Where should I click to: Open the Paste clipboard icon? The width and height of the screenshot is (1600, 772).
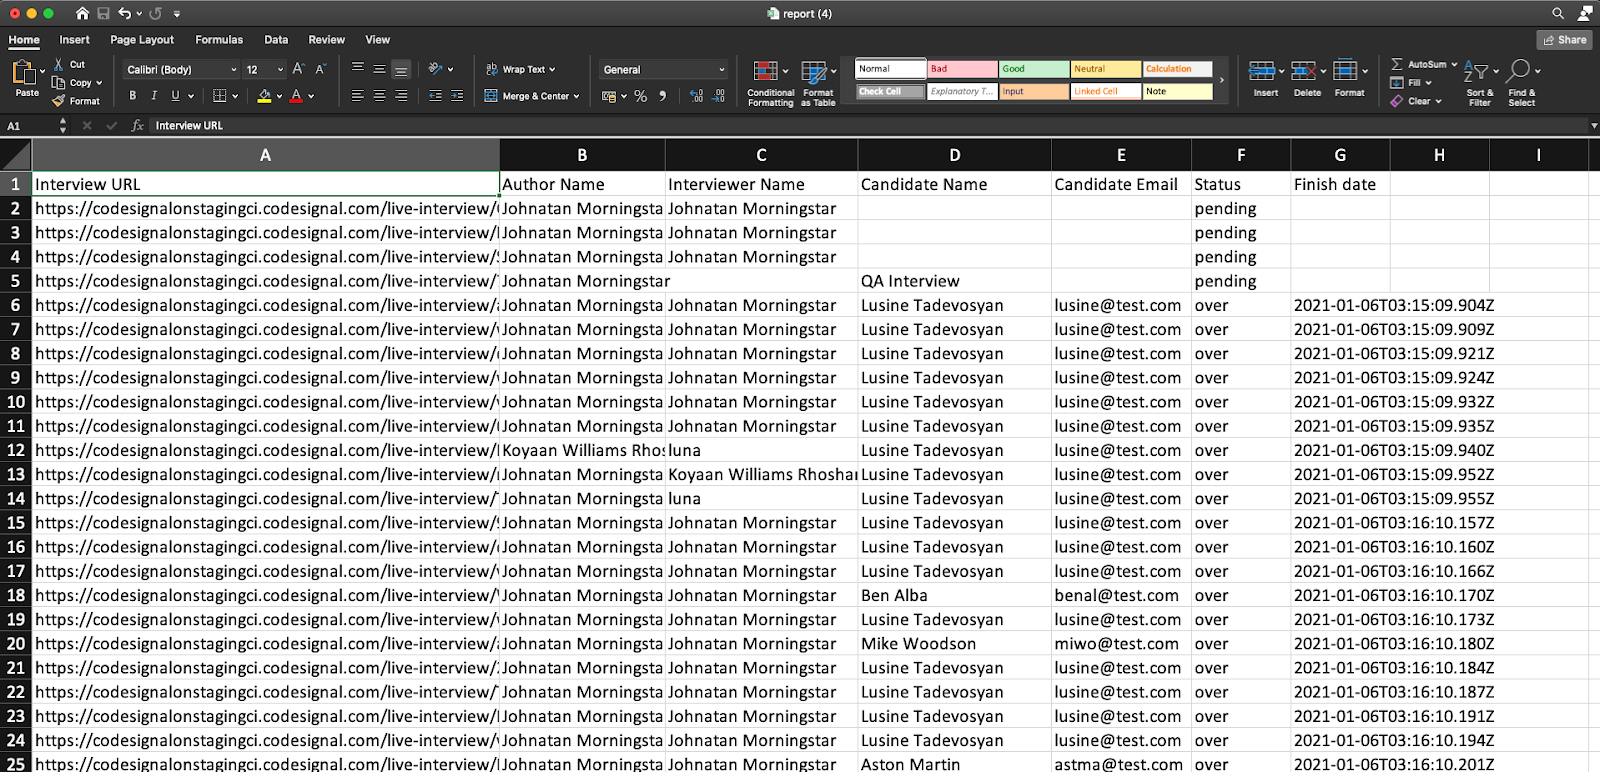23,72
